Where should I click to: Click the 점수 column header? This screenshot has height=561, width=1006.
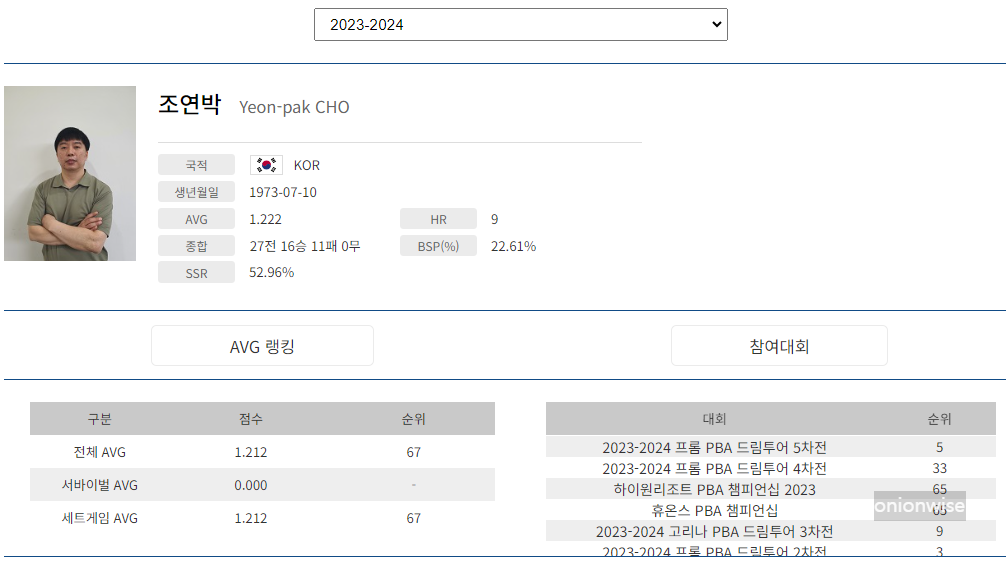coord(251,419)
